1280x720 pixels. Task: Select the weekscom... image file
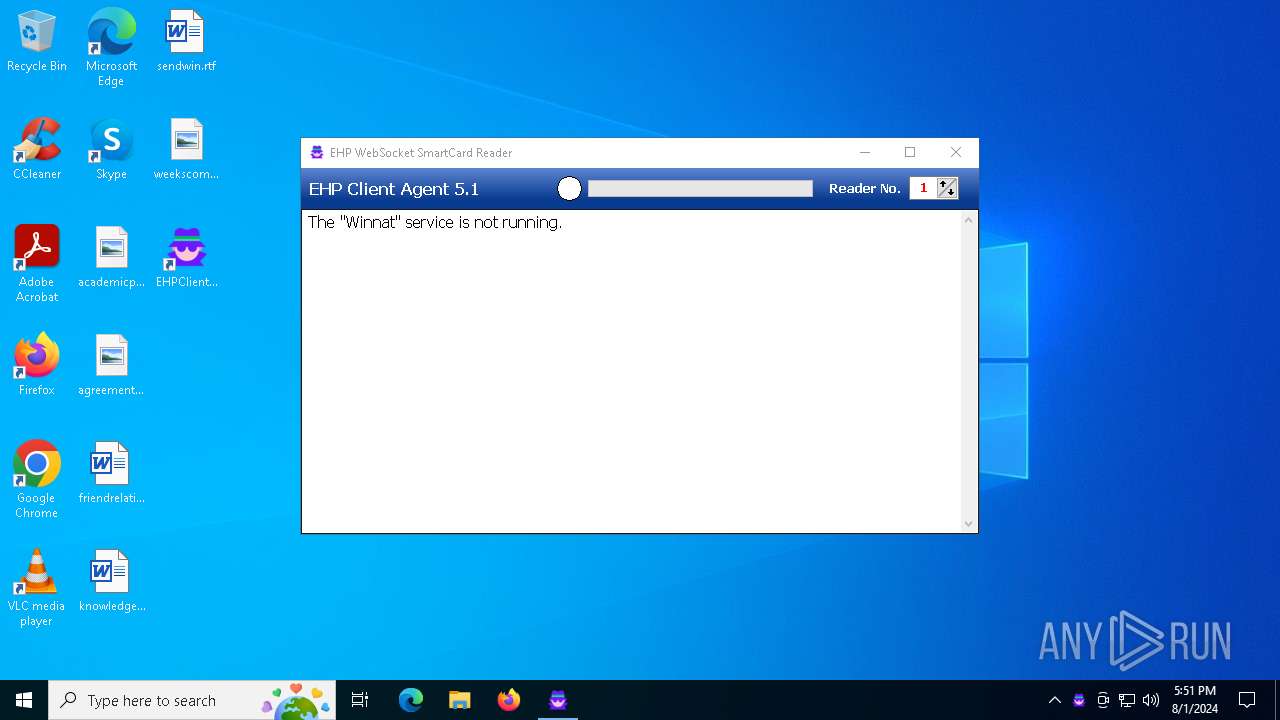point(186,149)
